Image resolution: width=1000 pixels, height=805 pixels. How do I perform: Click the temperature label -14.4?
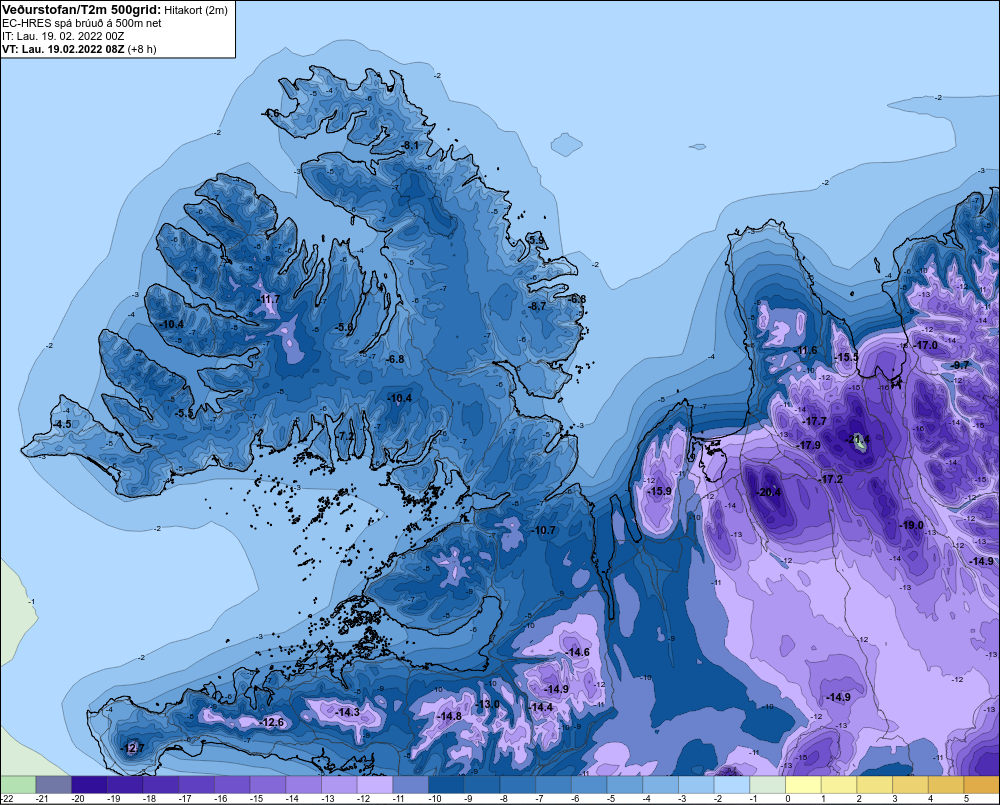[541, 707]
